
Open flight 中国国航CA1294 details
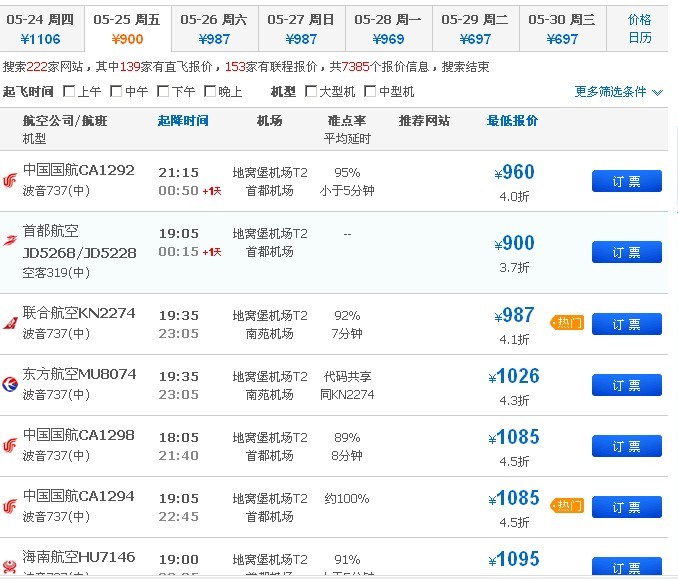[x=79, y=496]
